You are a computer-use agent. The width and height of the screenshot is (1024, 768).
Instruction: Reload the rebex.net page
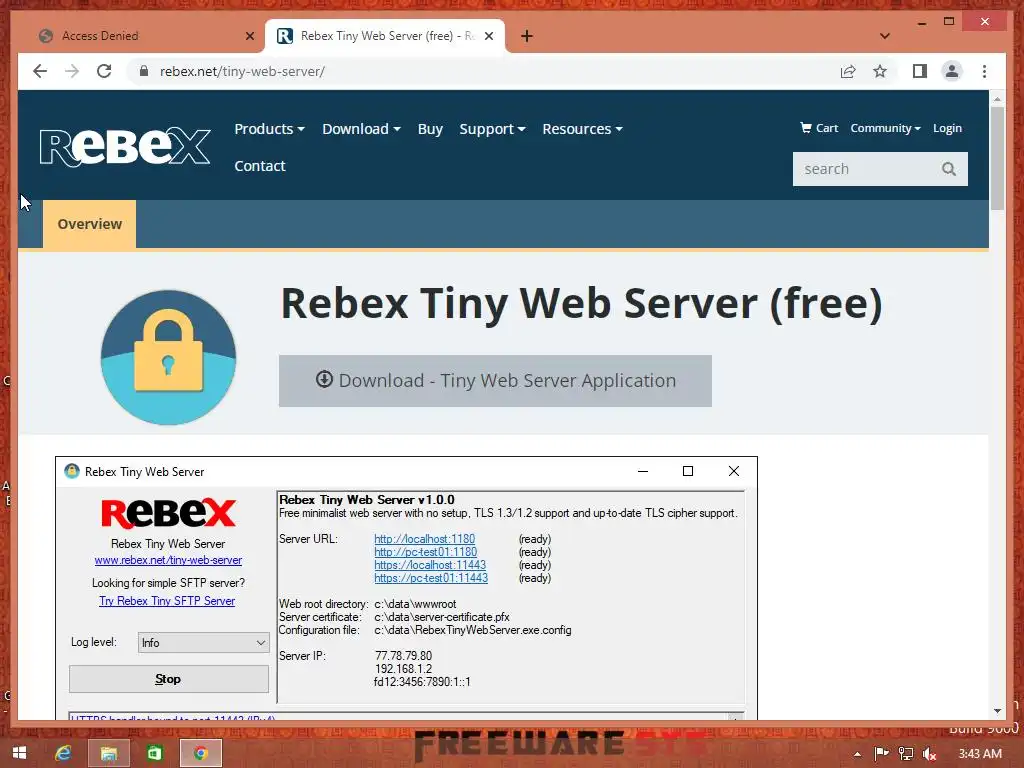104,71
